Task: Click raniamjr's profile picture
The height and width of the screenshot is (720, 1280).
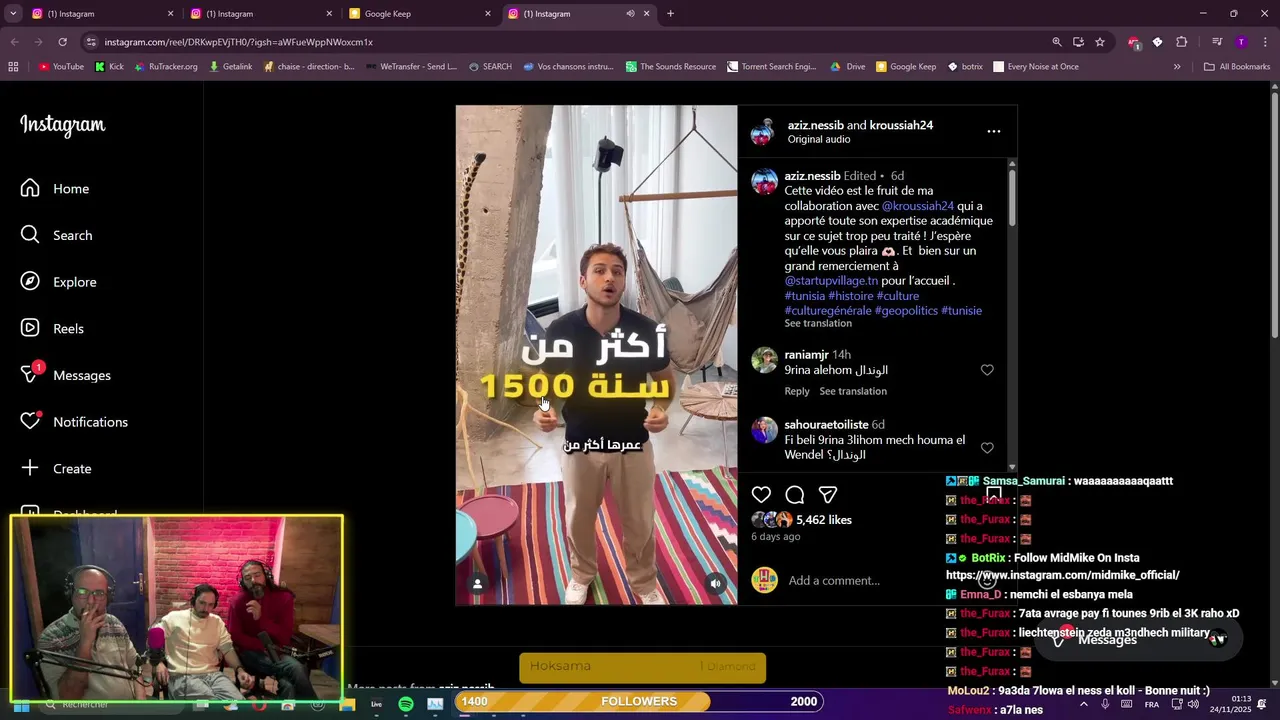Action: pos(764,360)
